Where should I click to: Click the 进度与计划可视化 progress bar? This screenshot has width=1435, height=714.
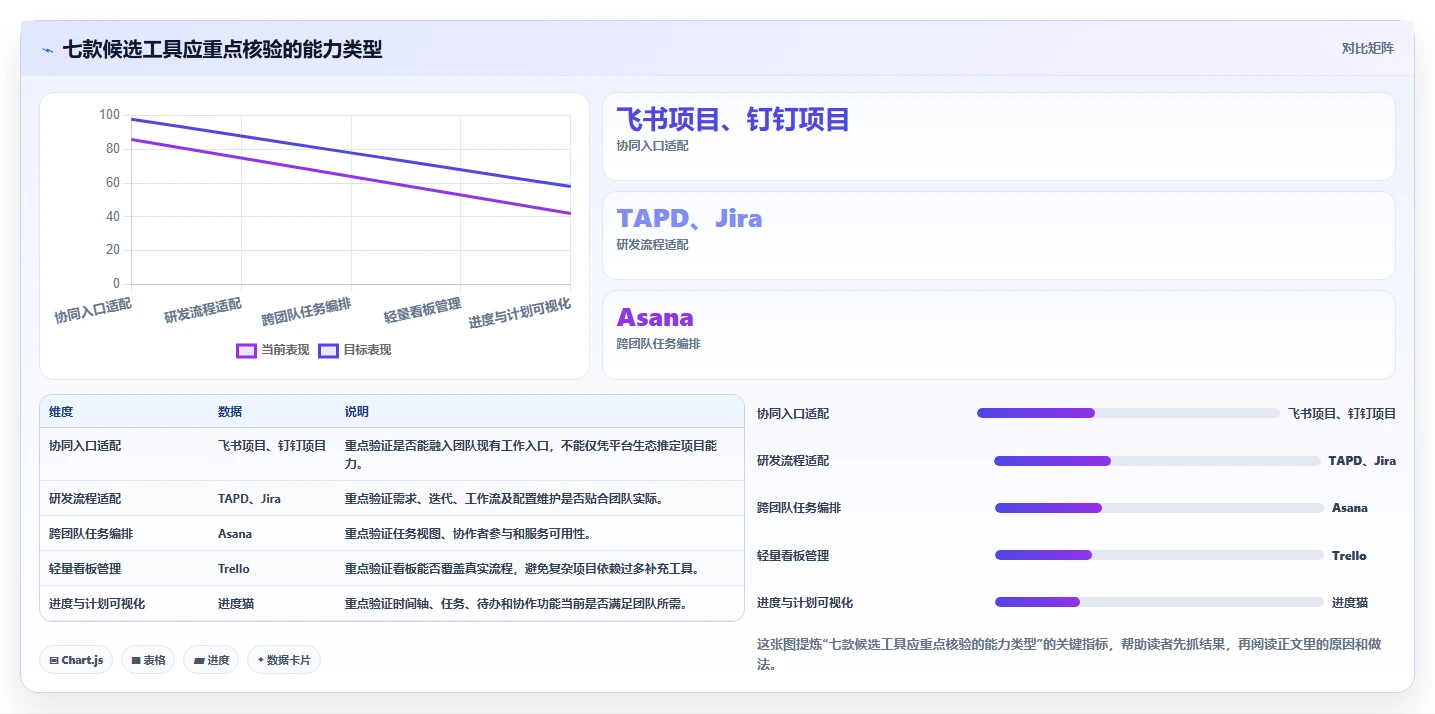pyautogui.click(x=1159, y=602)
